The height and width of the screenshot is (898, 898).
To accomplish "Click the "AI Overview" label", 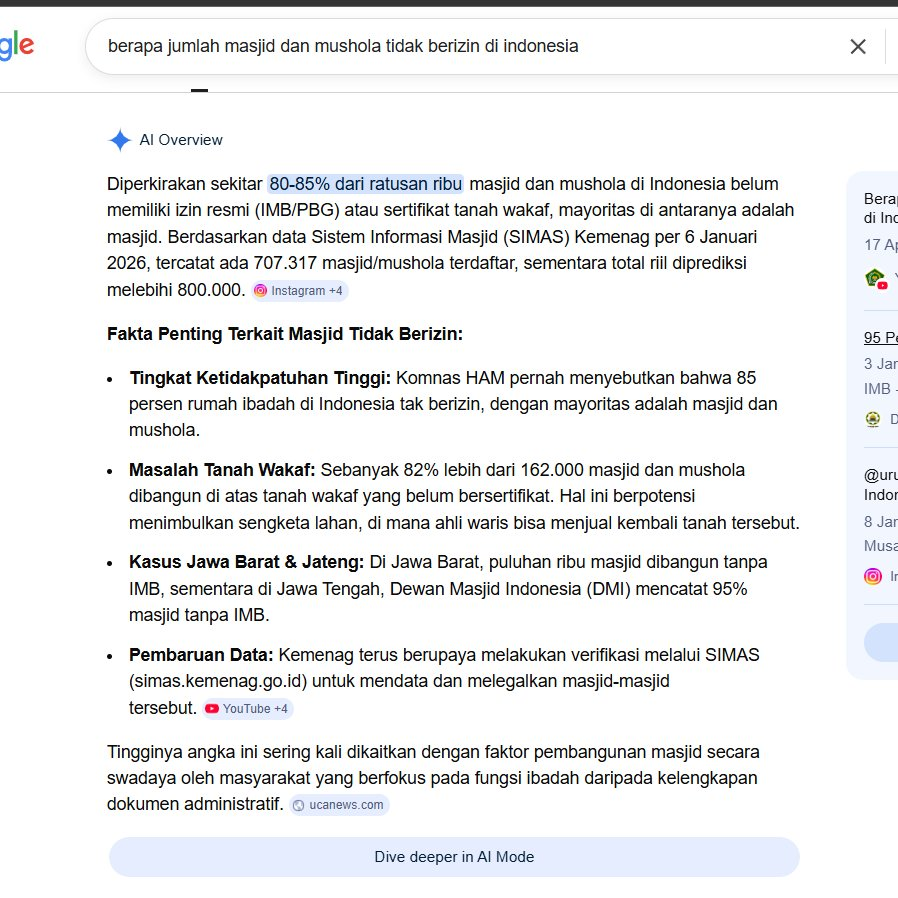I will coord(181,140).
